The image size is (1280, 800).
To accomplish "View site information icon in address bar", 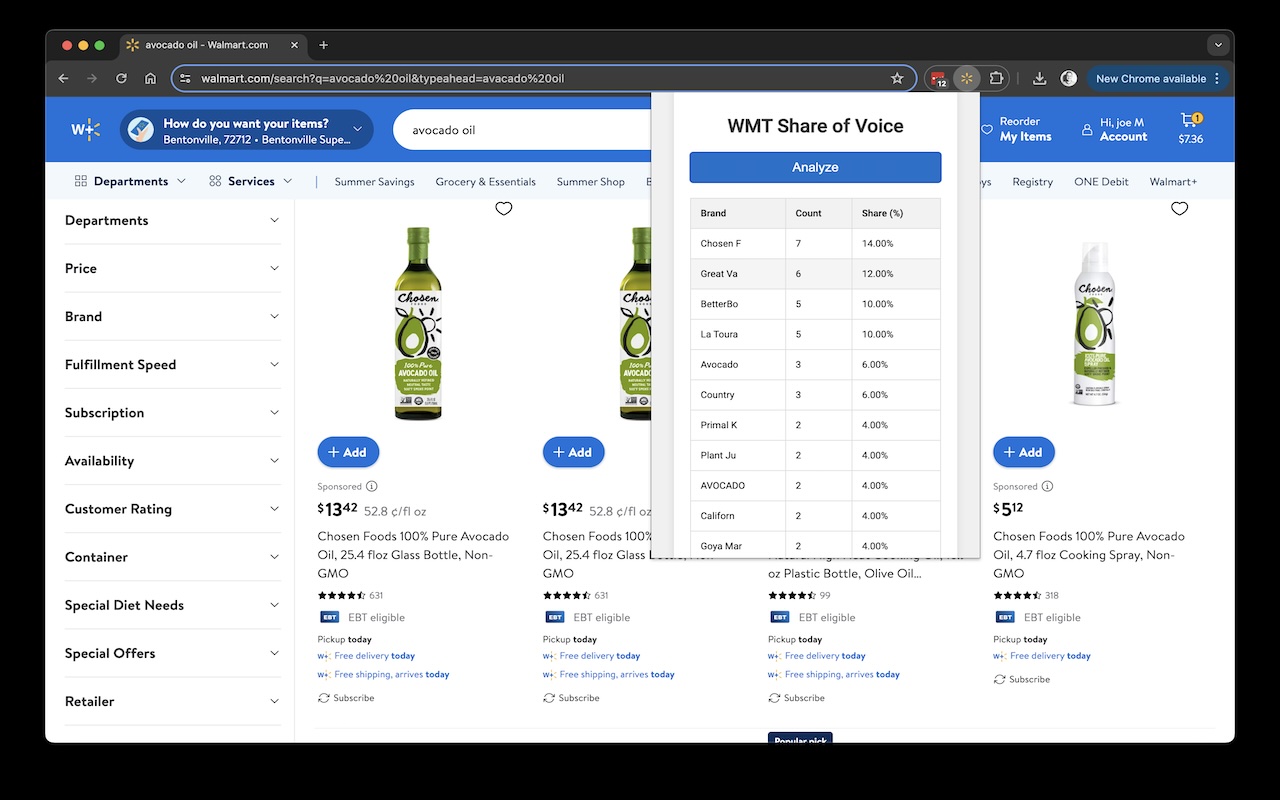I will click(x=185, y=78).
